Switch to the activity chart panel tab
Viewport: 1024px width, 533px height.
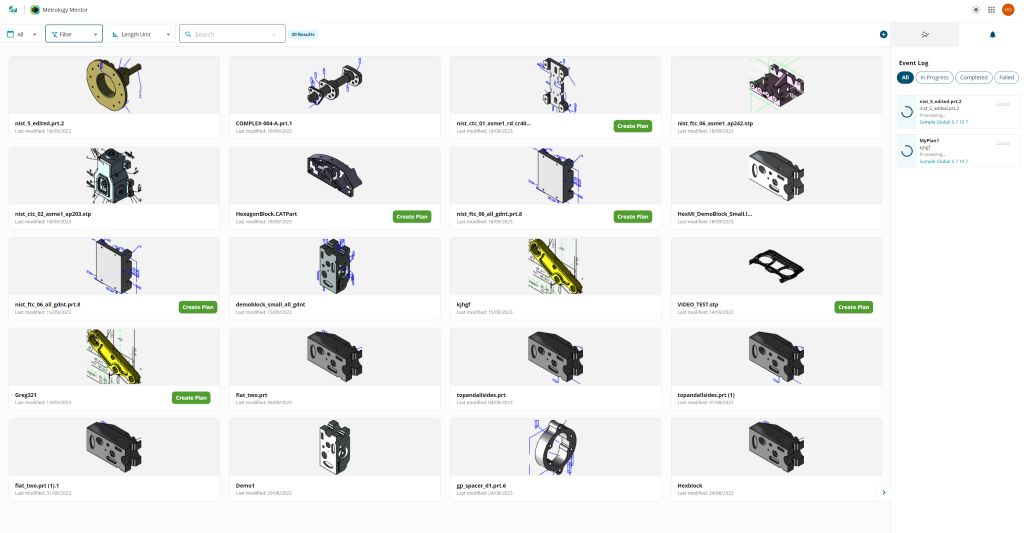pyautogui.click(x=924, y=34)
